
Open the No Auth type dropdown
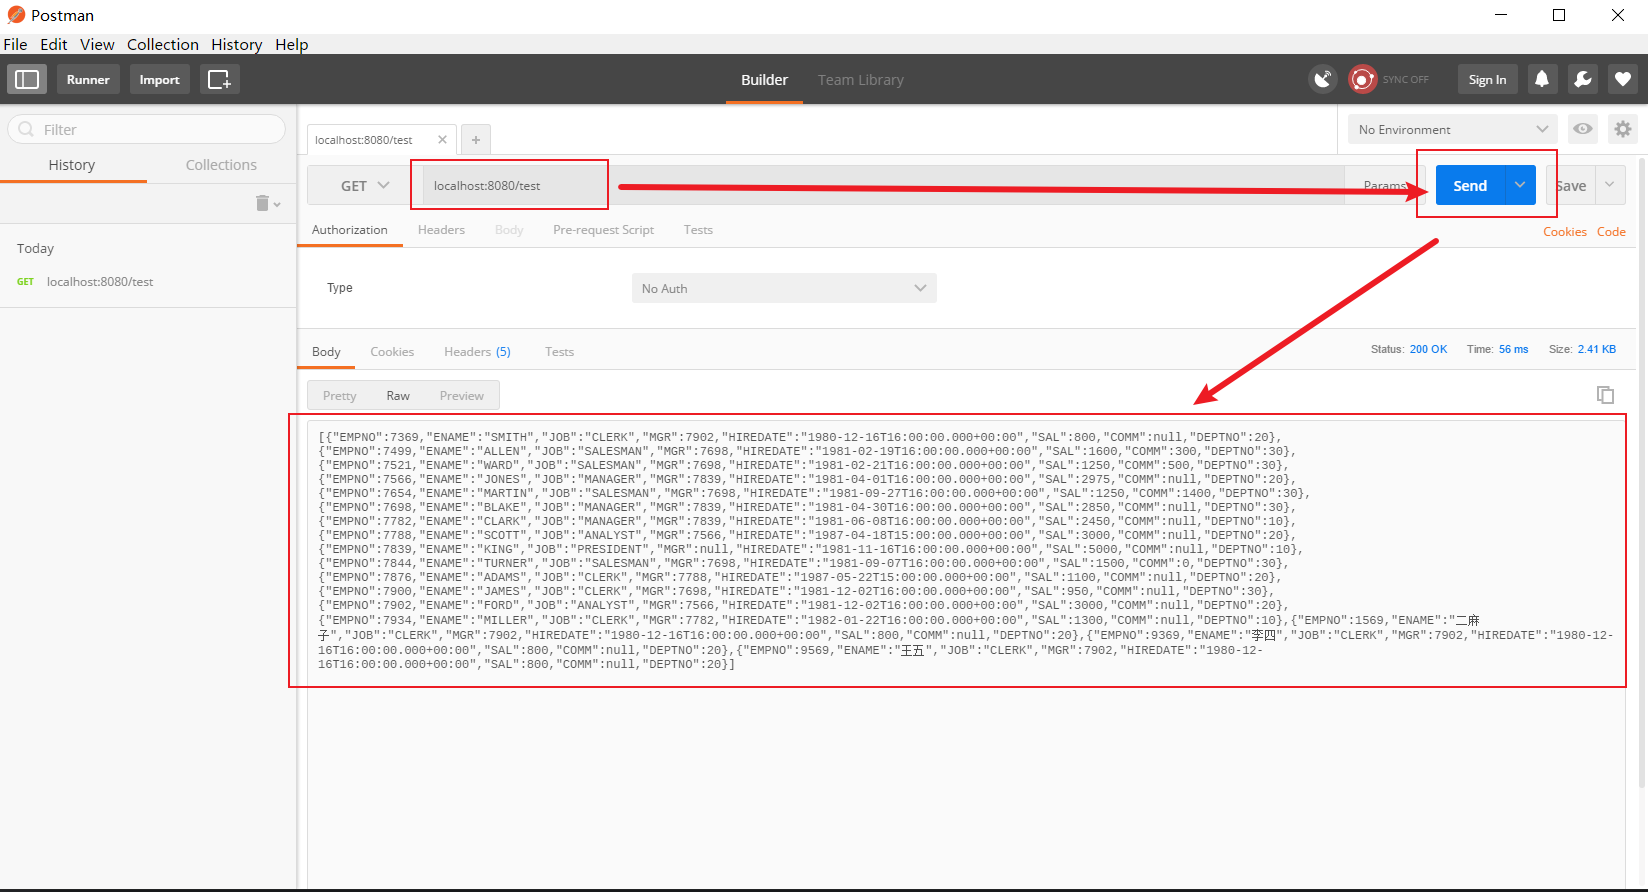point(784,288)
